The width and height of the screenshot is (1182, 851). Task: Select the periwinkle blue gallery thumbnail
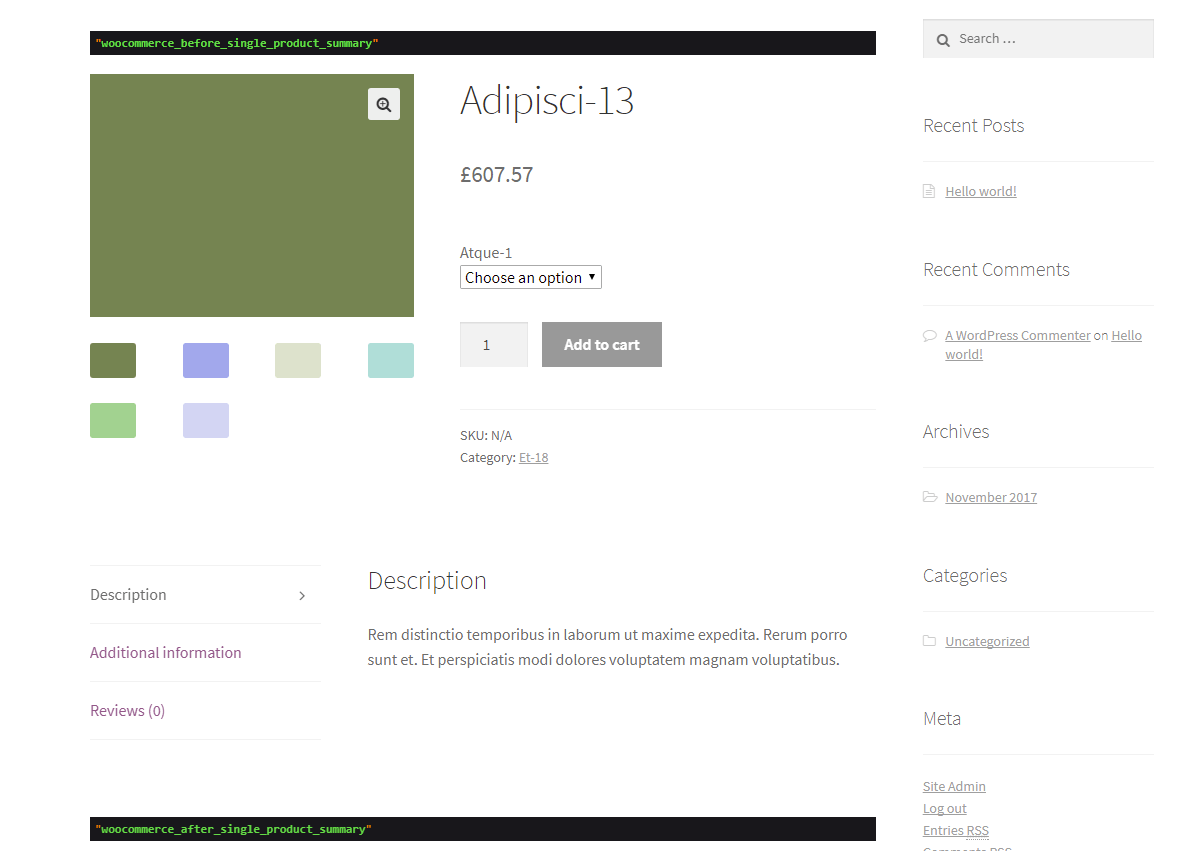pyautogui.click(x=206, y=360)
